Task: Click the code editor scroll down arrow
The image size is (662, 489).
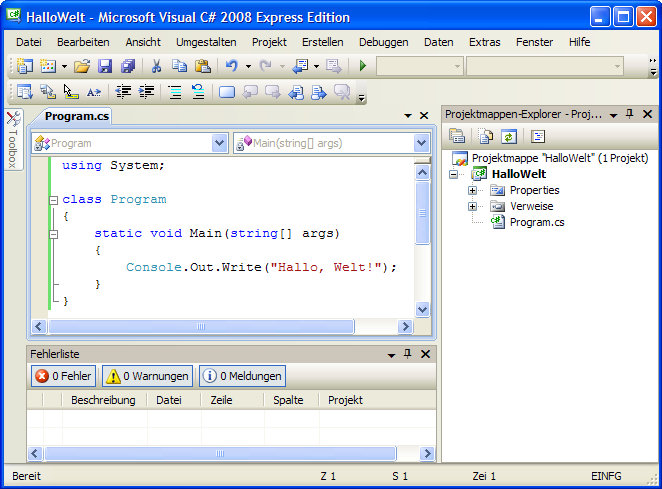Action: tap(422, 310)
